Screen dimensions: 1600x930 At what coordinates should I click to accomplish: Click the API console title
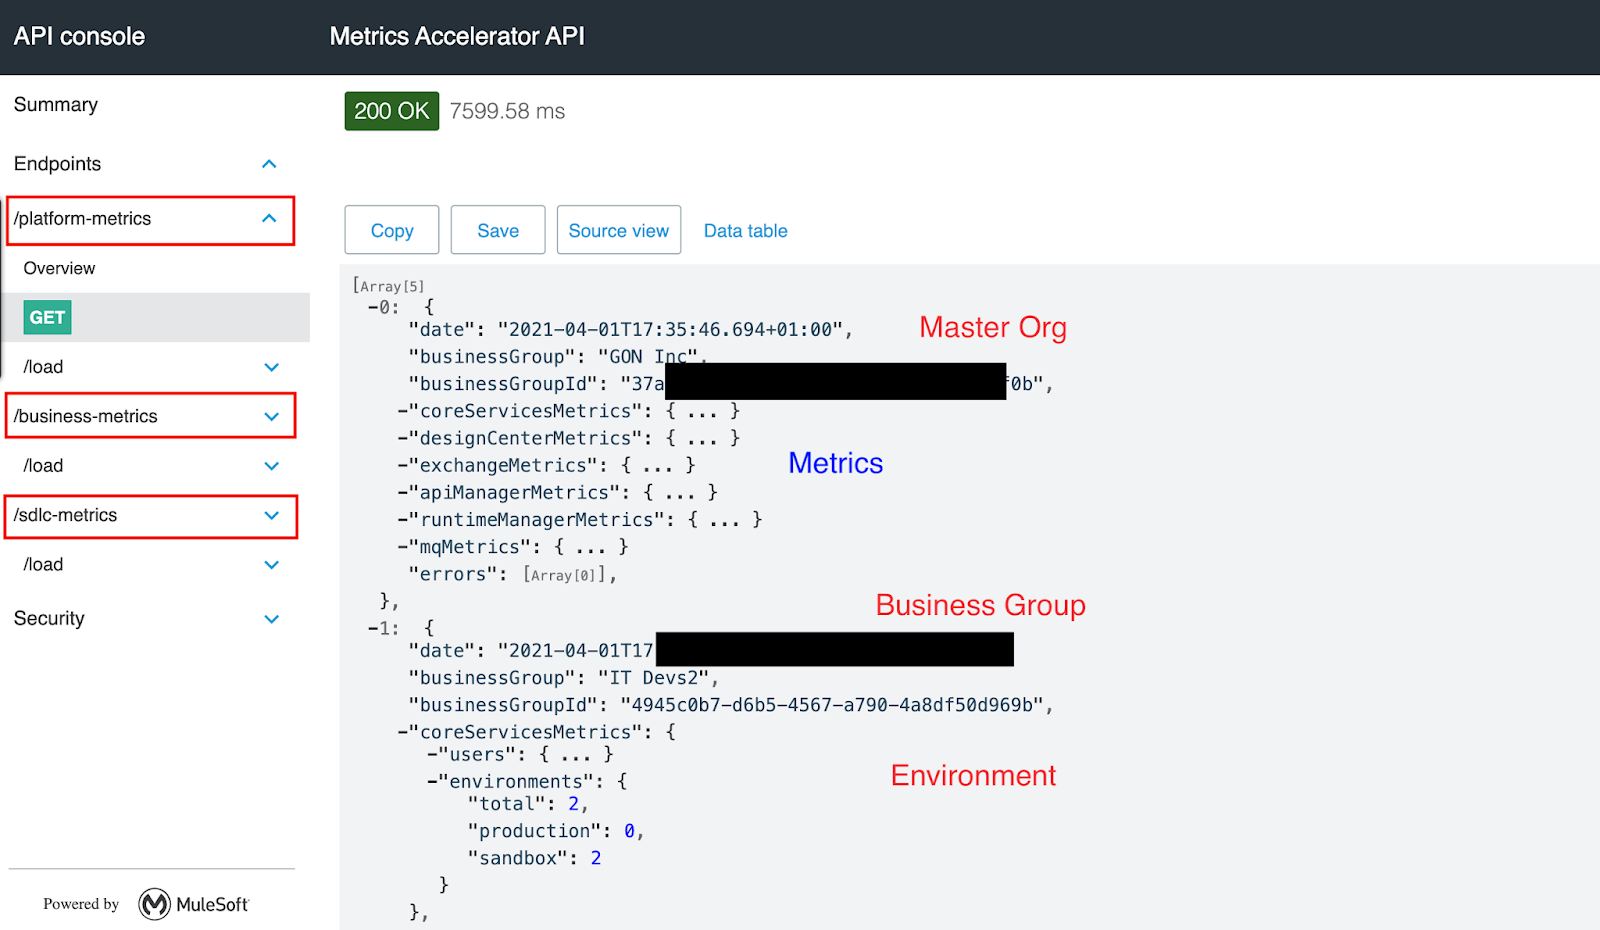(79, 37)
